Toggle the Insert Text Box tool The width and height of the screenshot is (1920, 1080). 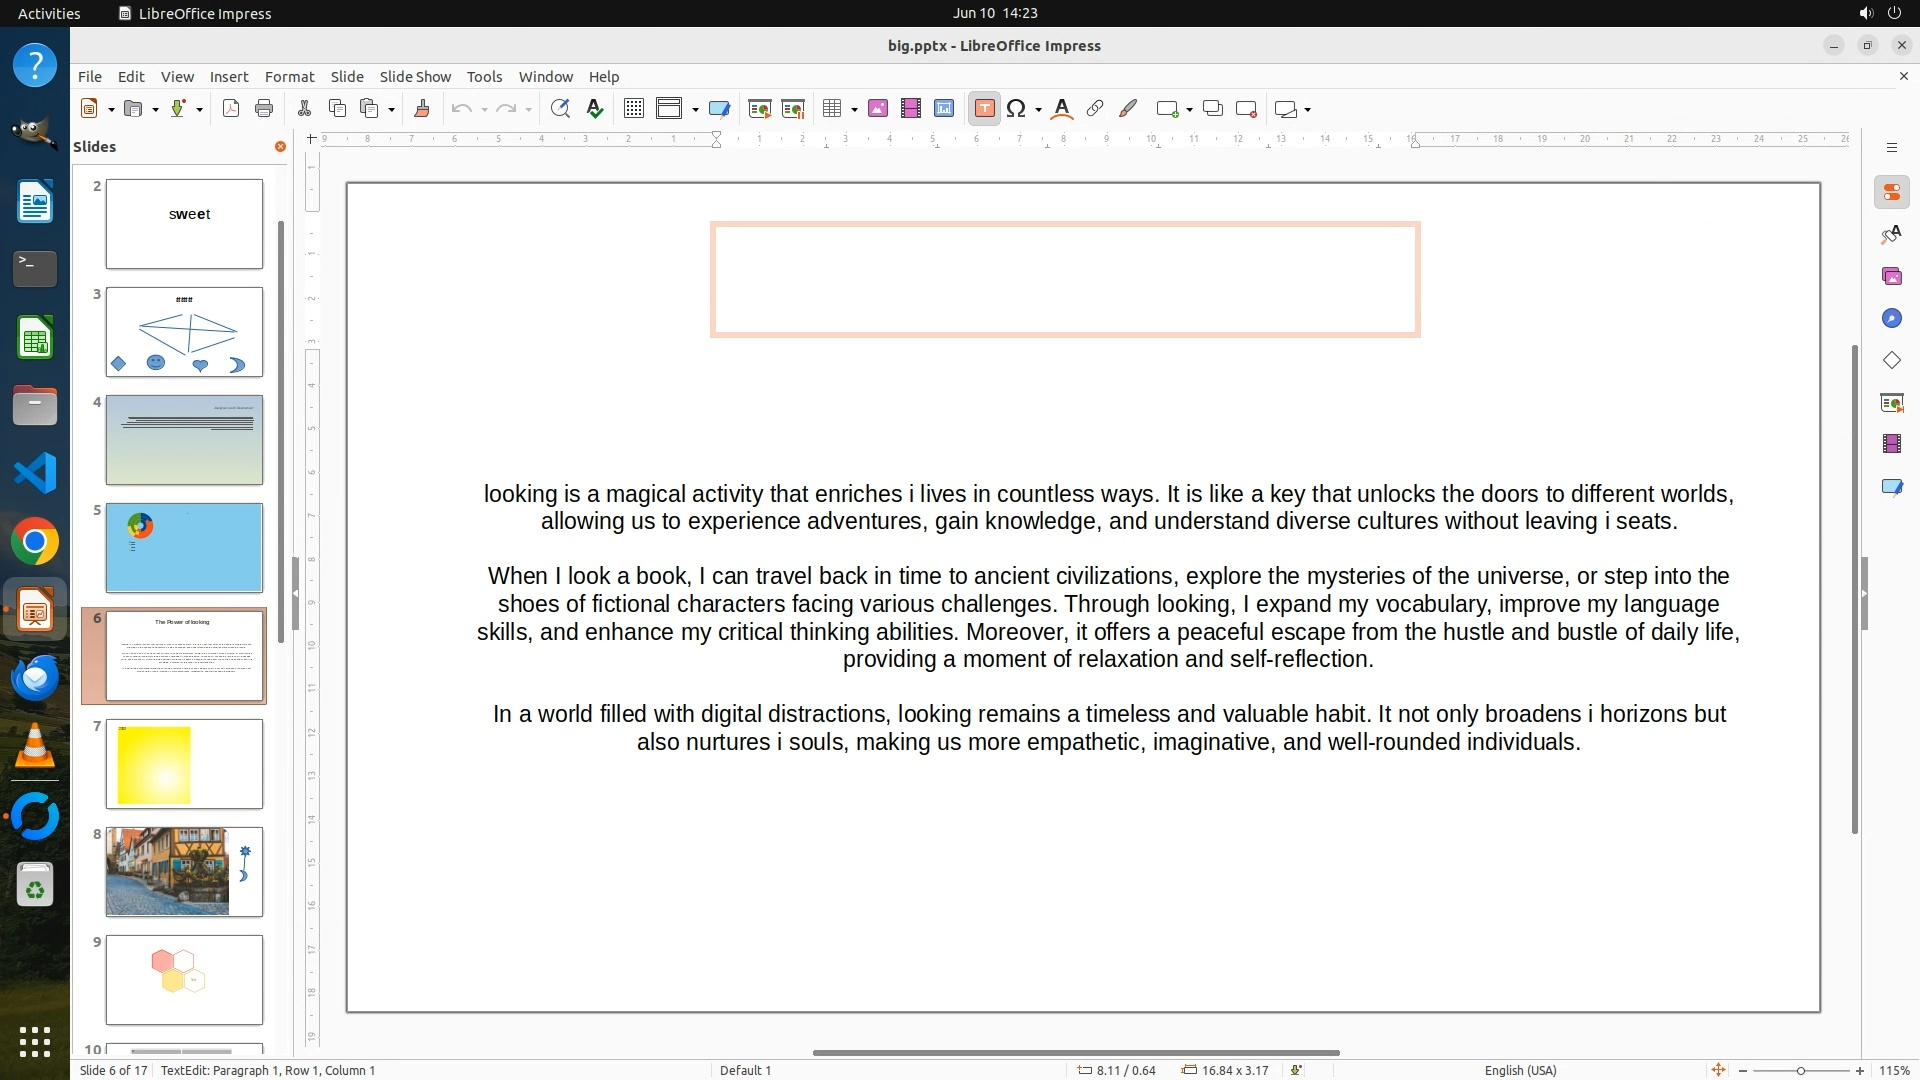click(984, 109)
